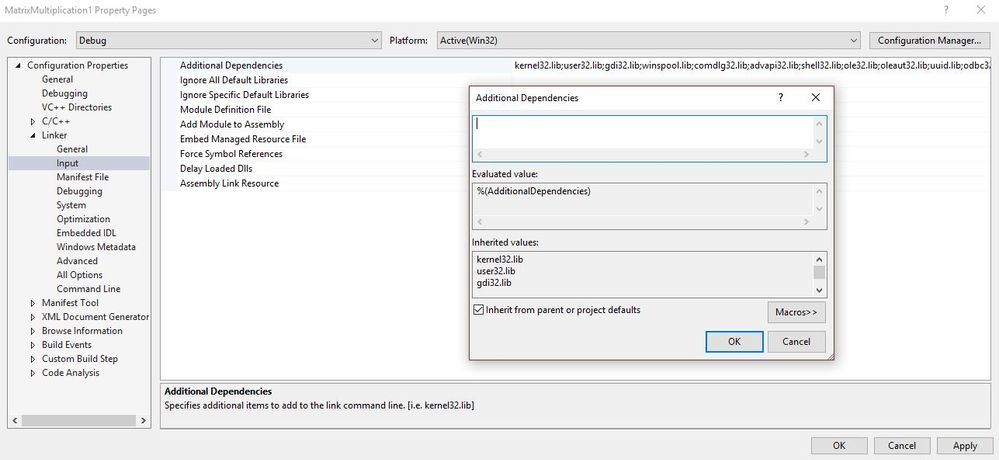
Task: Close the MatrixMultiplication1 Property Pages window
Action: coord(981,10)
